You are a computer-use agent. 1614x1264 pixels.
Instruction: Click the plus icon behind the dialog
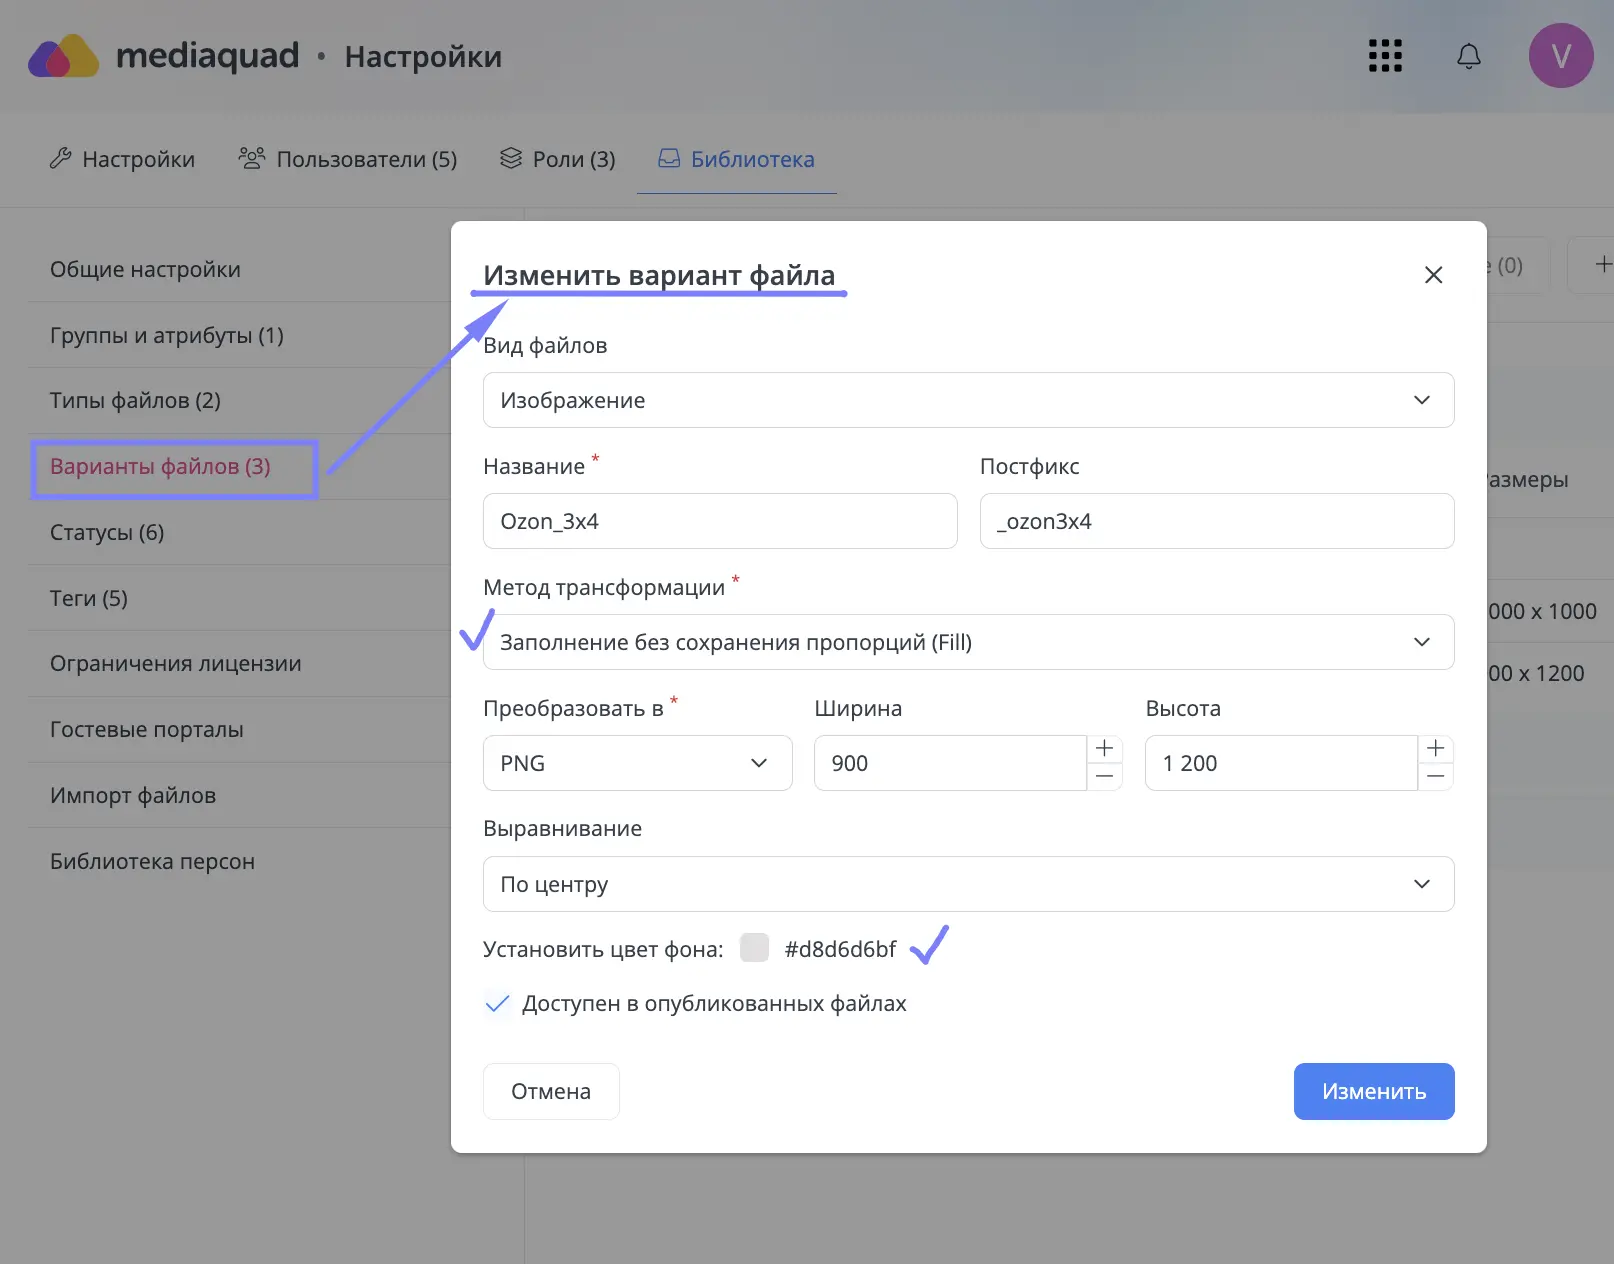[1603, 265]
